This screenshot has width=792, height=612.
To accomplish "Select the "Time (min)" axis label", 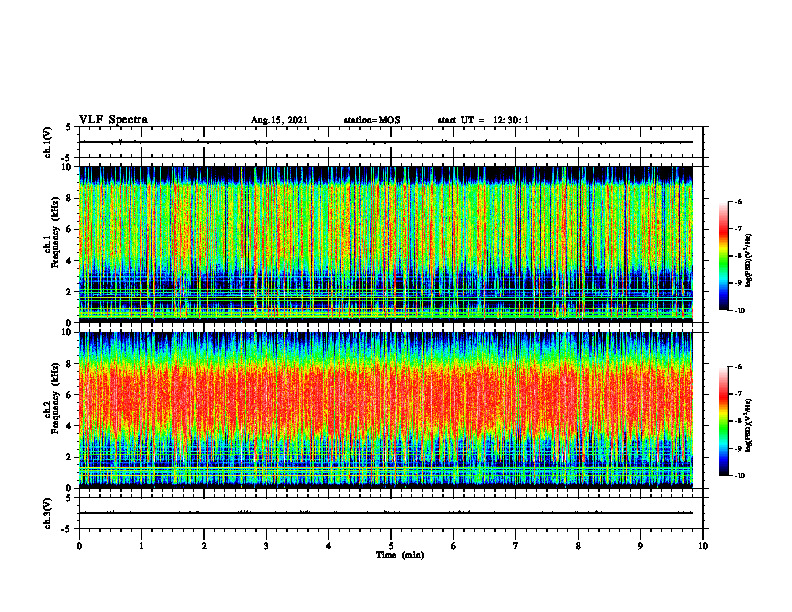I will tap(400, 555).
